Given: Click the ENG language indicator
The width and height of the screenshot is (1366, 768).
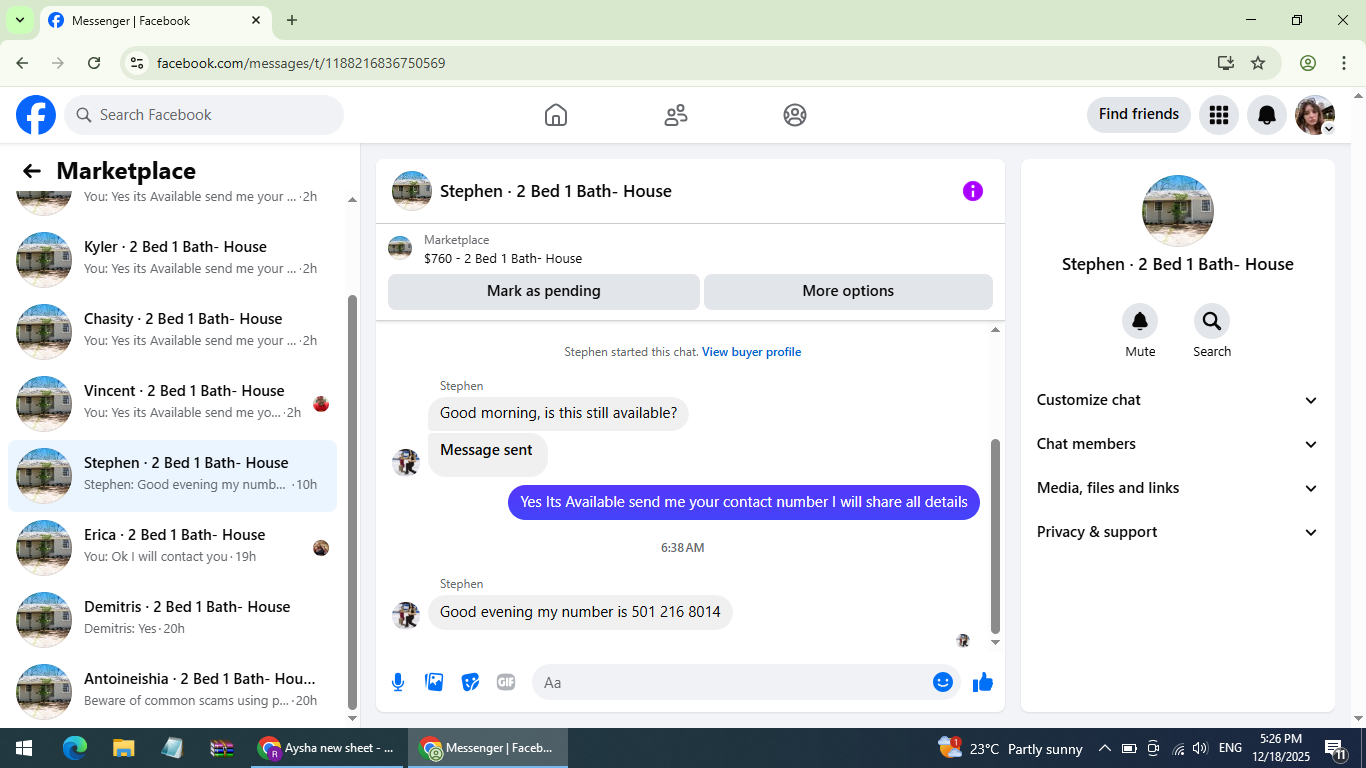Looking at the screenshot, I should point(1231,748).
